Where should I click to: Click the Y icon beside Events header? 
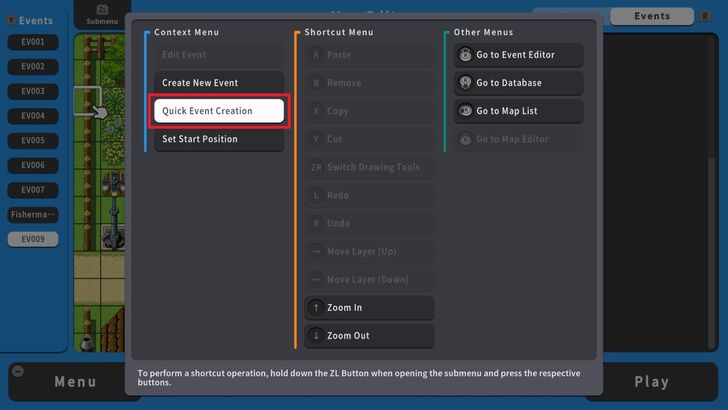coord(11,20)
